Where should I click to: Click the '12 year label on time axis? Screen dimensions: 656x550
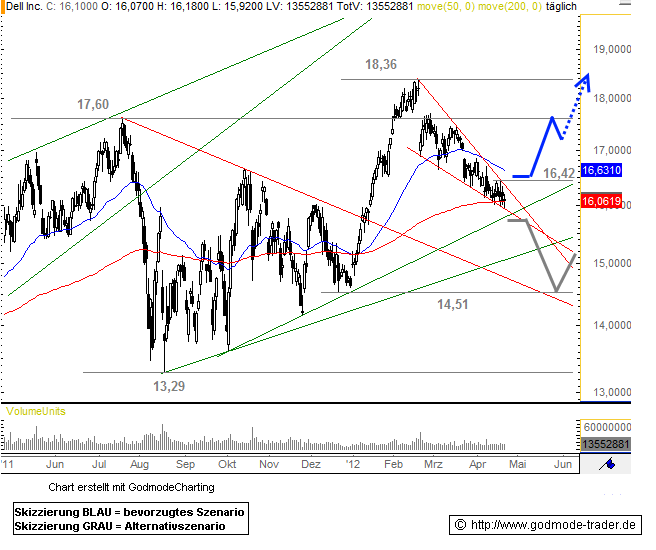(x=353, y=464)
